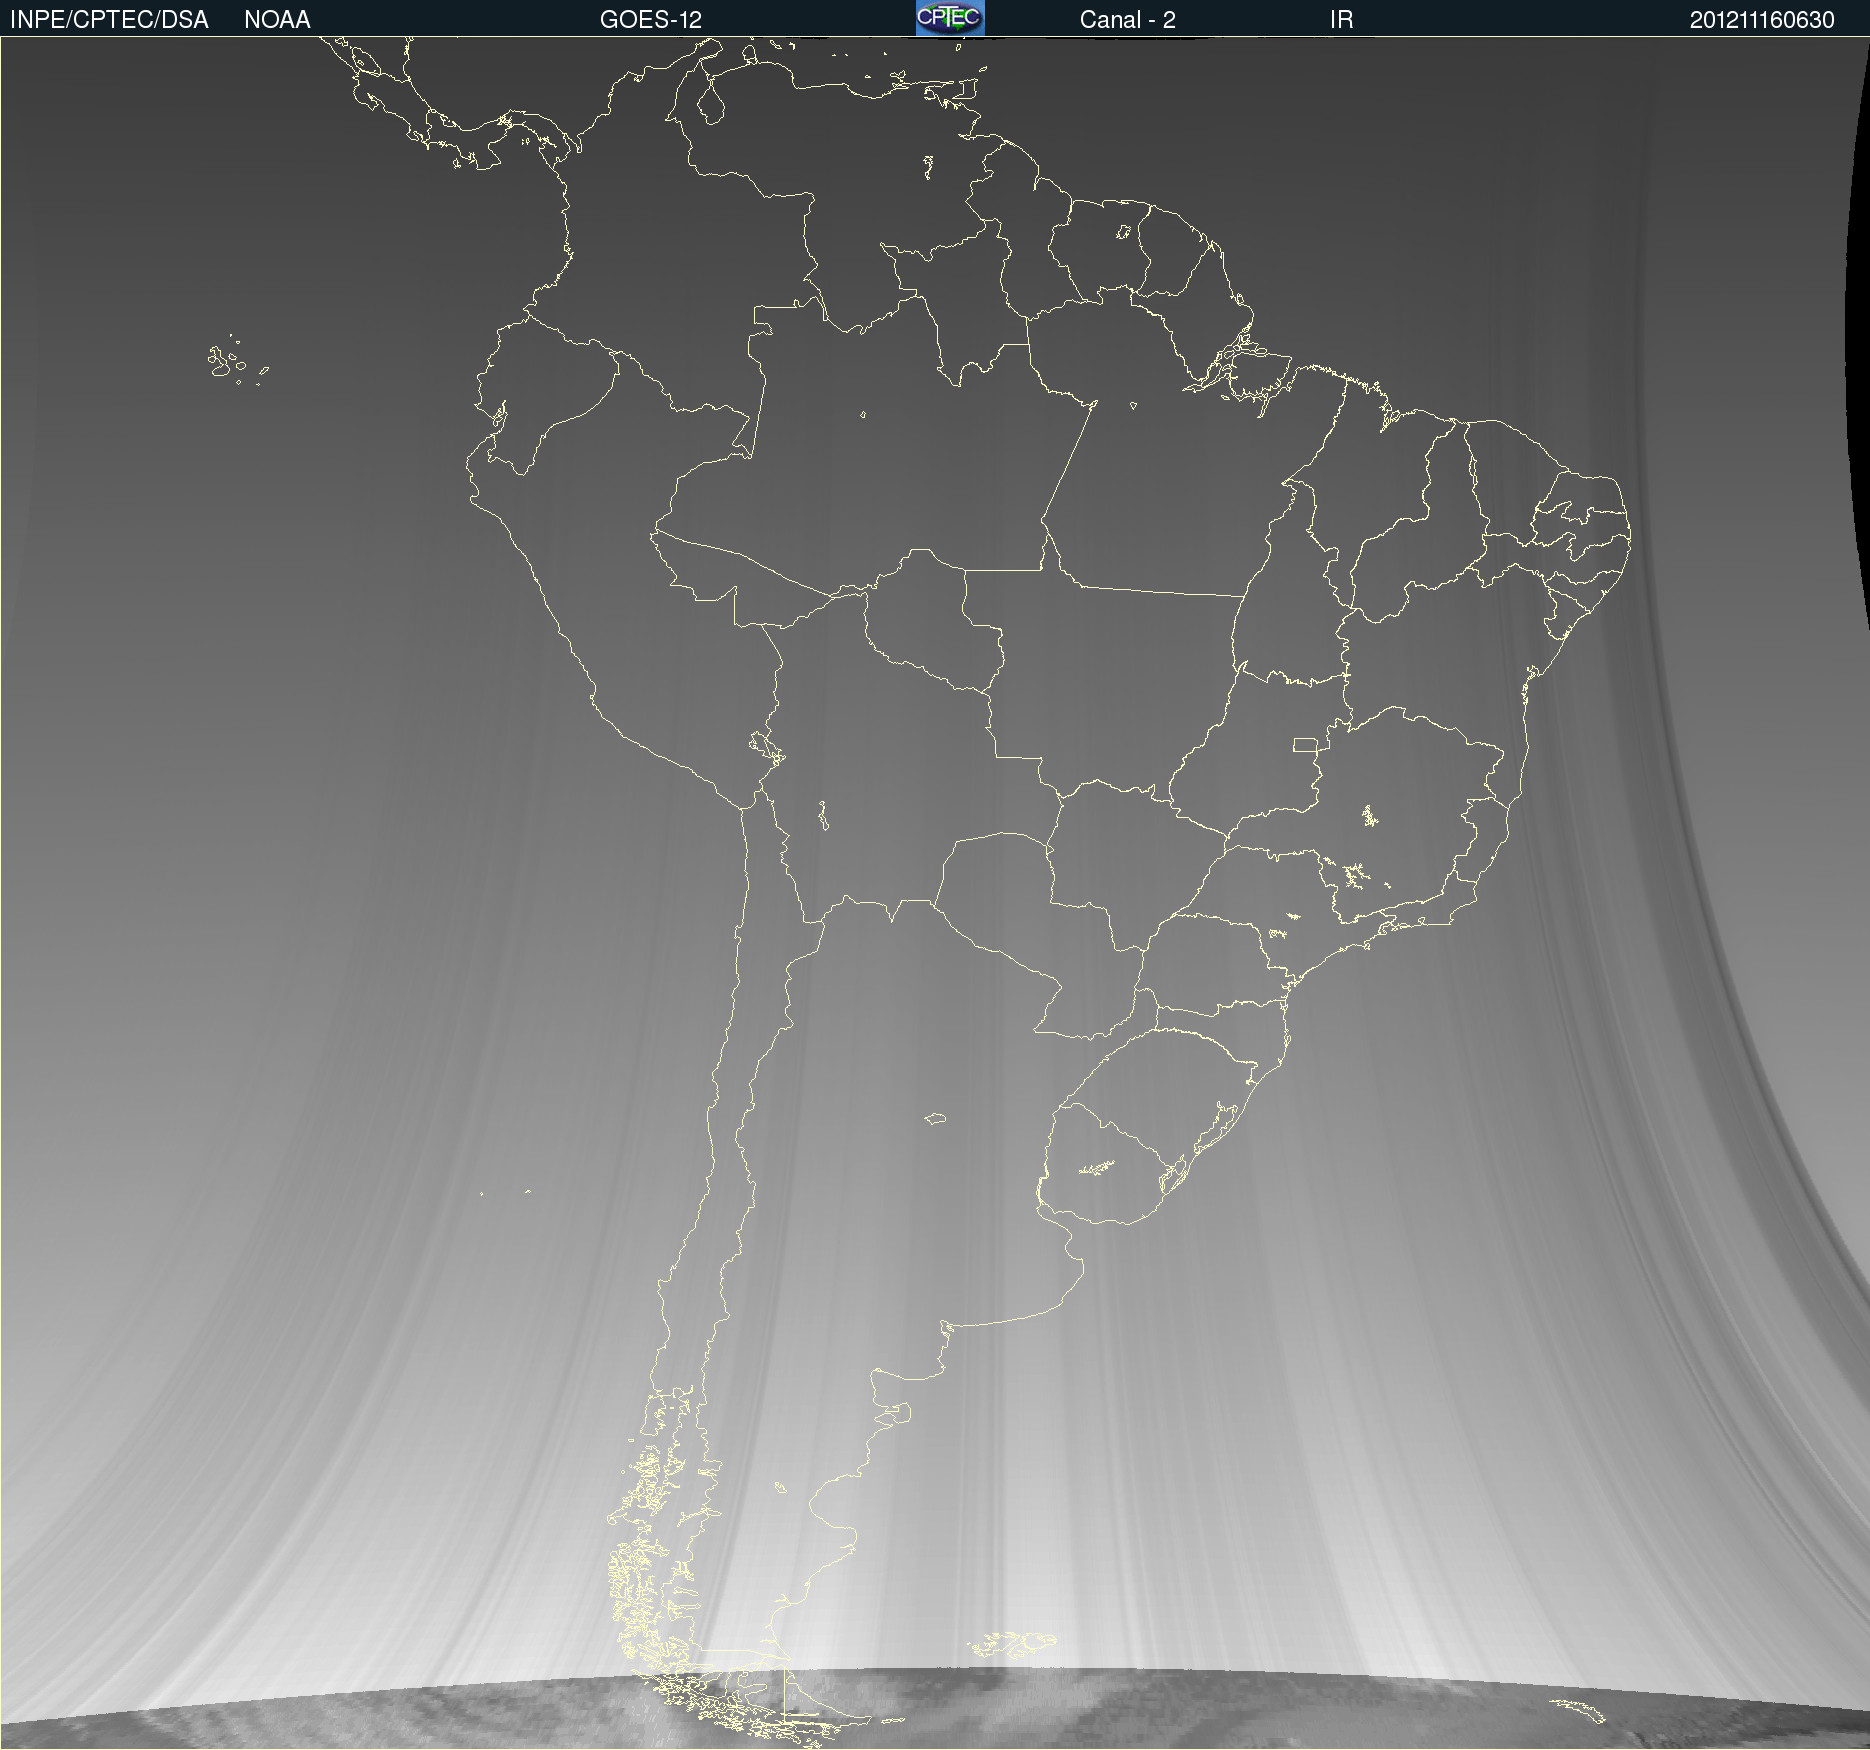Screen dimensions: 1870x1750
Task: Click the GOES-12 satellite label
Action: 651,20
